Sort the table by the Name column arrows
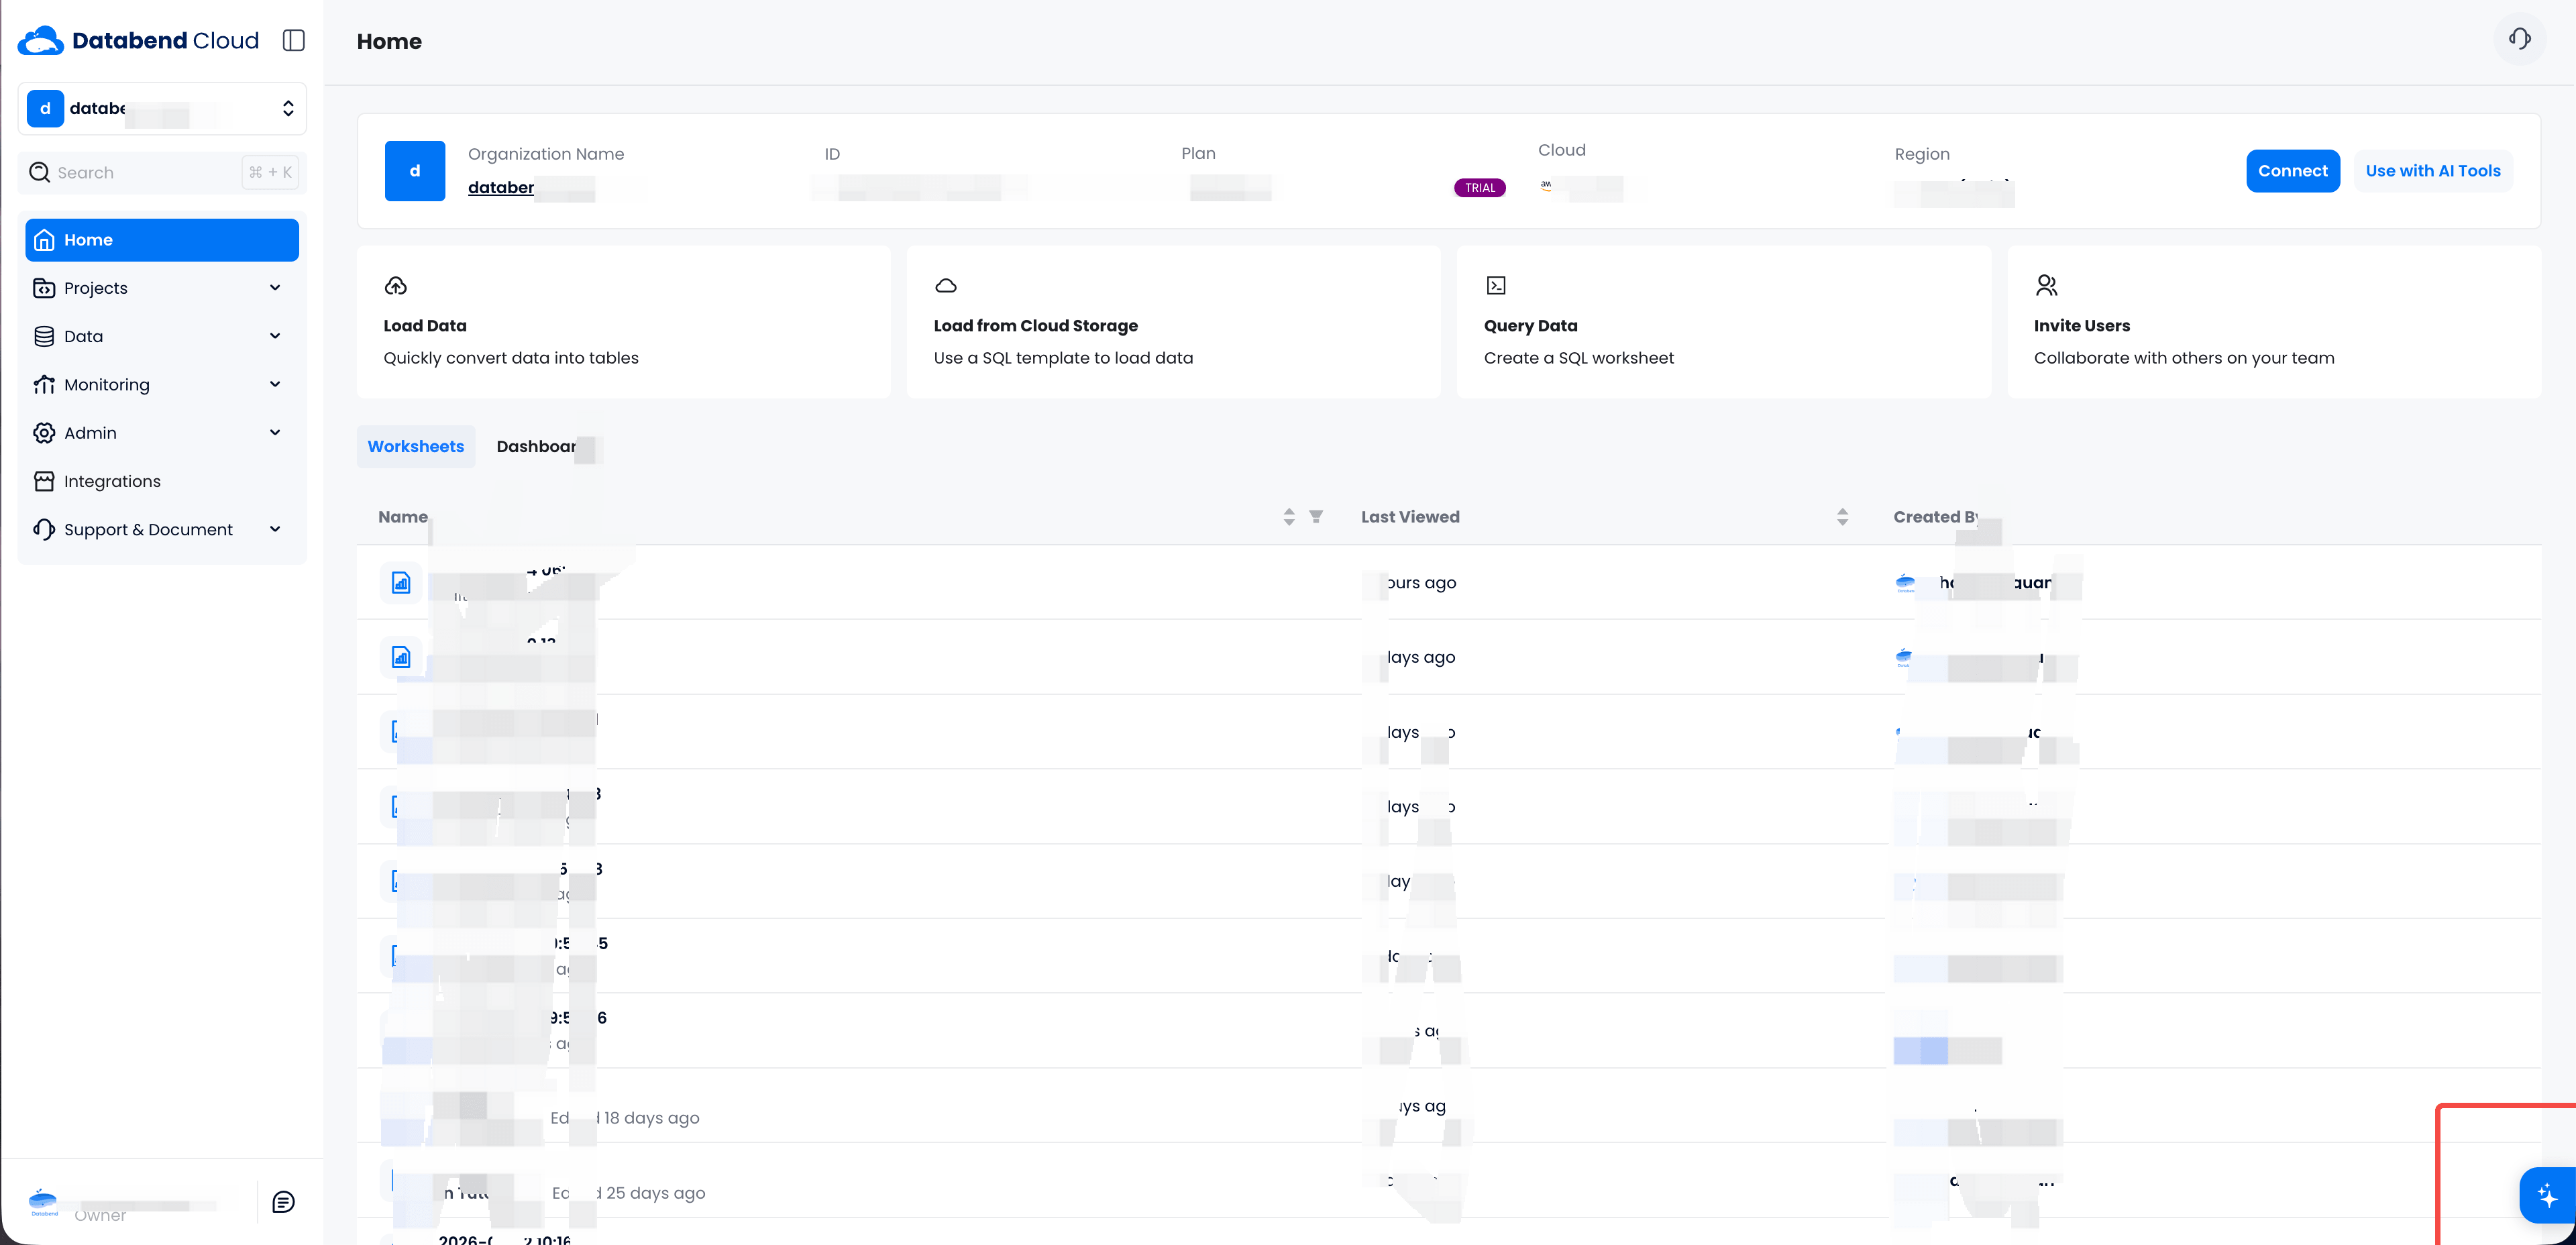Screen dimensions: 2576x1245 pos(1289,517)
